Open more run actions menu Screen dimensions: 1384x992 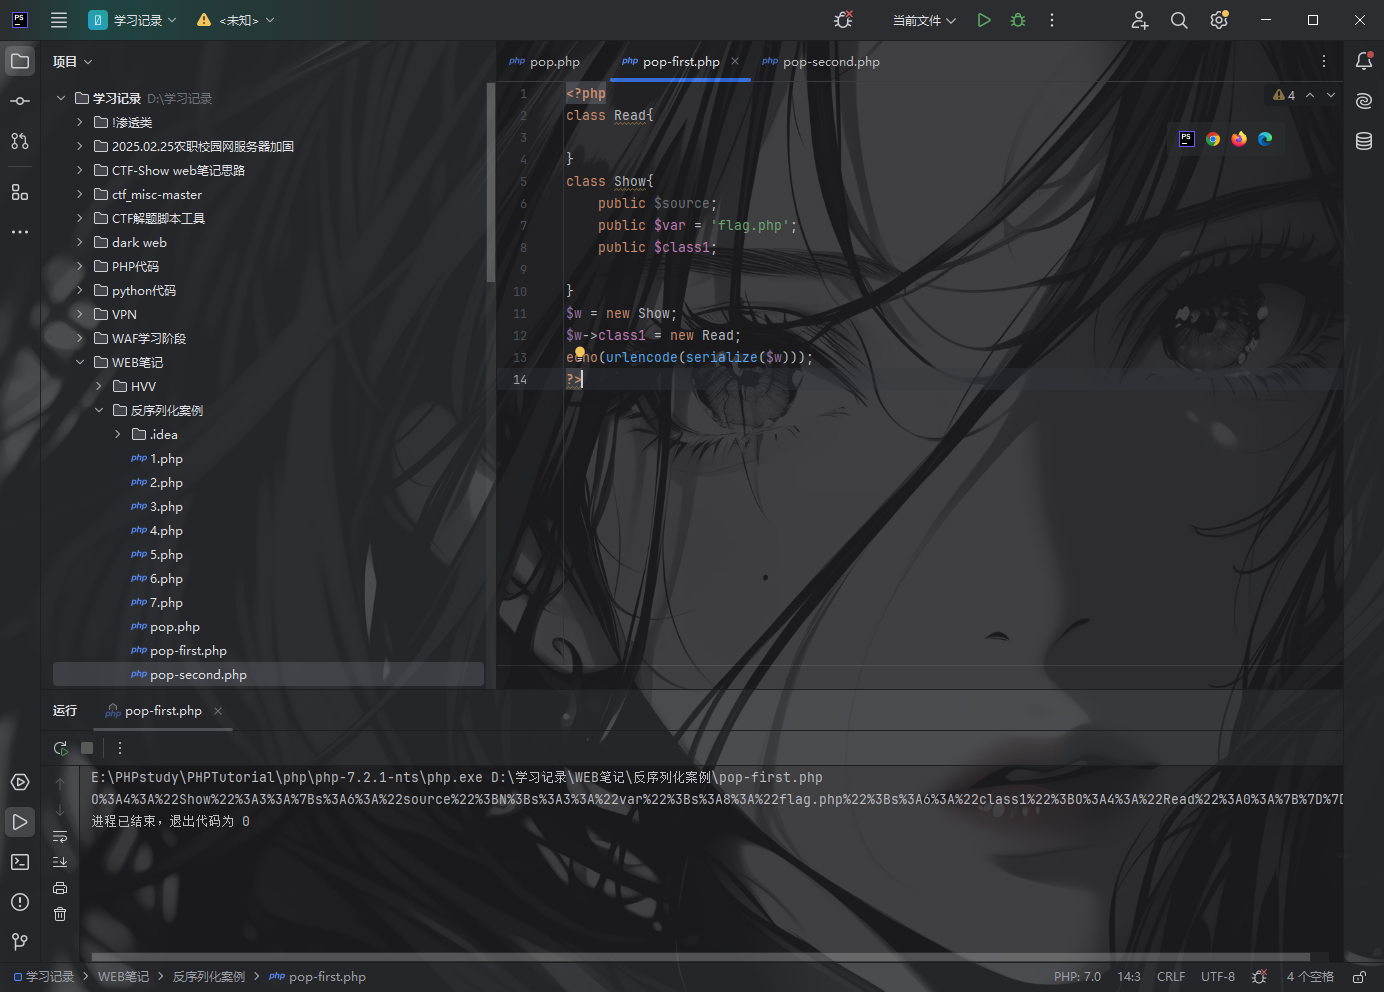click(x=1052, y=20)
